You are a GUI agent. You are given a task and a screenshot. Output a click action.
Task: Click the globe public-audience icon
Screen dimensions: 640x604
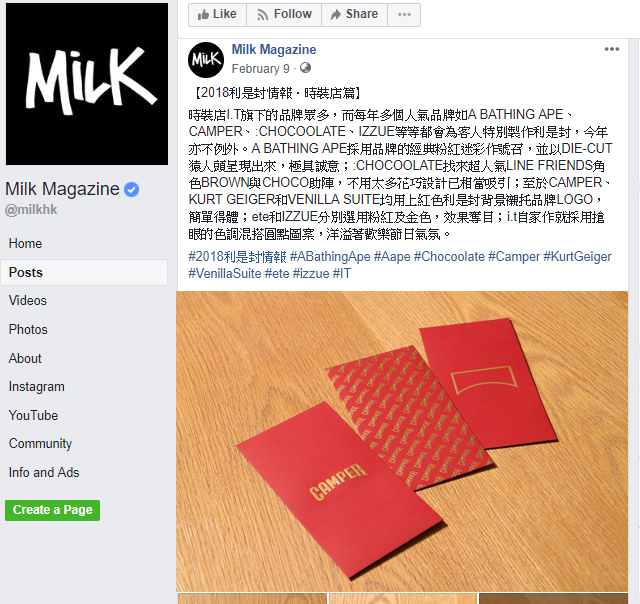coord(305,68)
